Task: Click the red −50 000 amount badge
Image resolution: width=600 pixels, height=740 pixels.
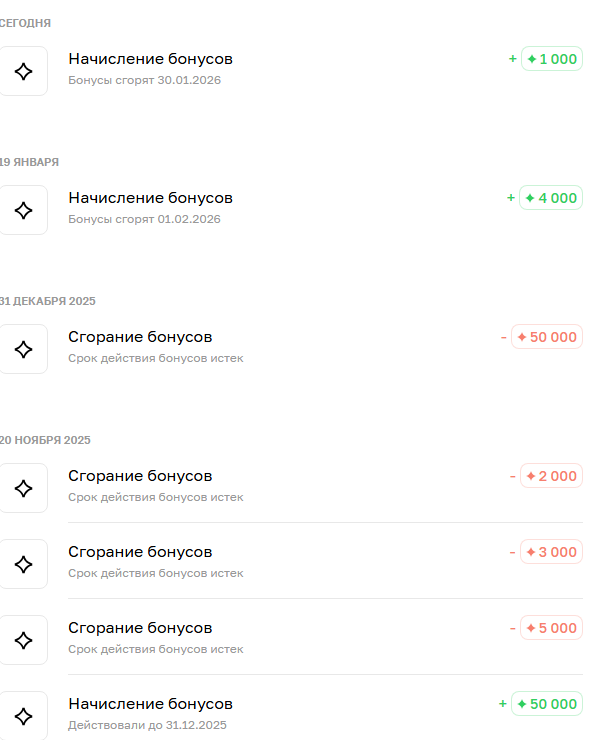Action: [547, 337]
